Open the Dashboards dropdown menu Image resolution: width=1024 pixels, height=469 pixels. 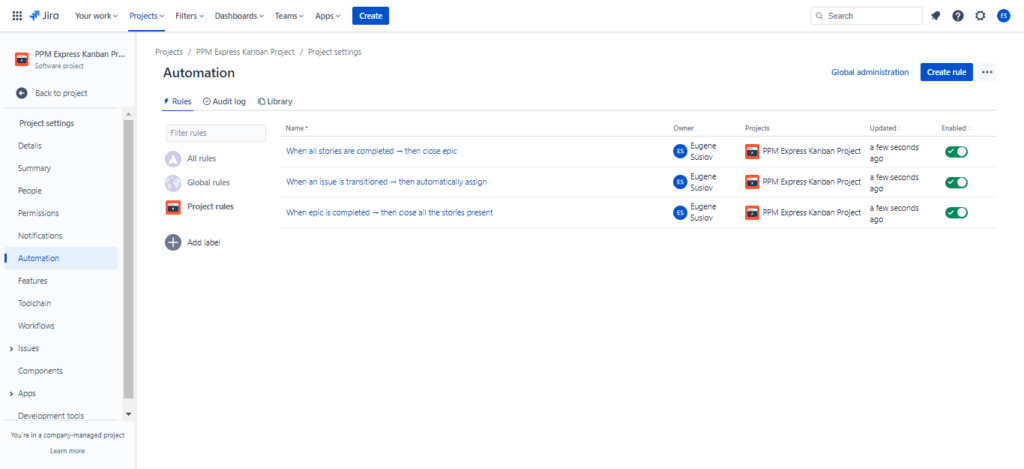tap(239, 16)
